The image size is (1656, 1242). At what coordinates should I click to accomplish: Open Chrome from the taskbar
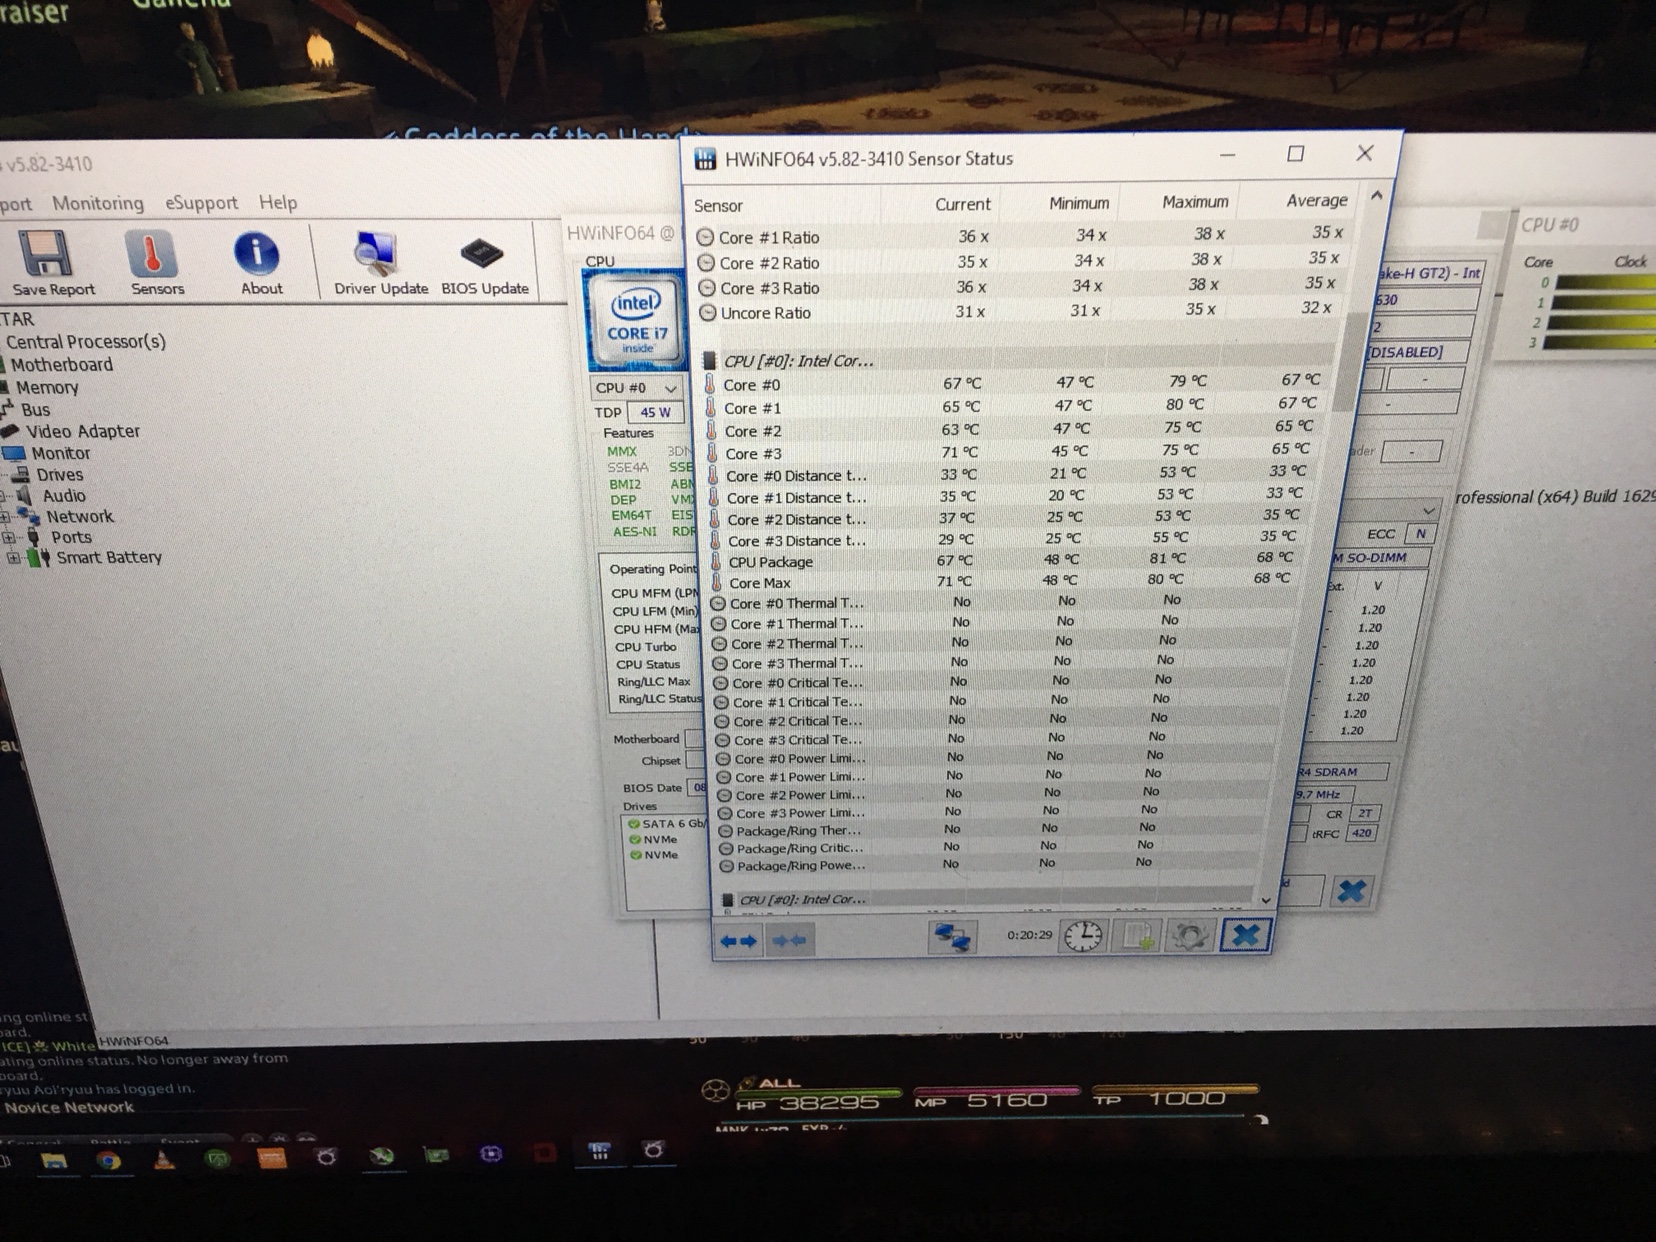(109, 1160)
